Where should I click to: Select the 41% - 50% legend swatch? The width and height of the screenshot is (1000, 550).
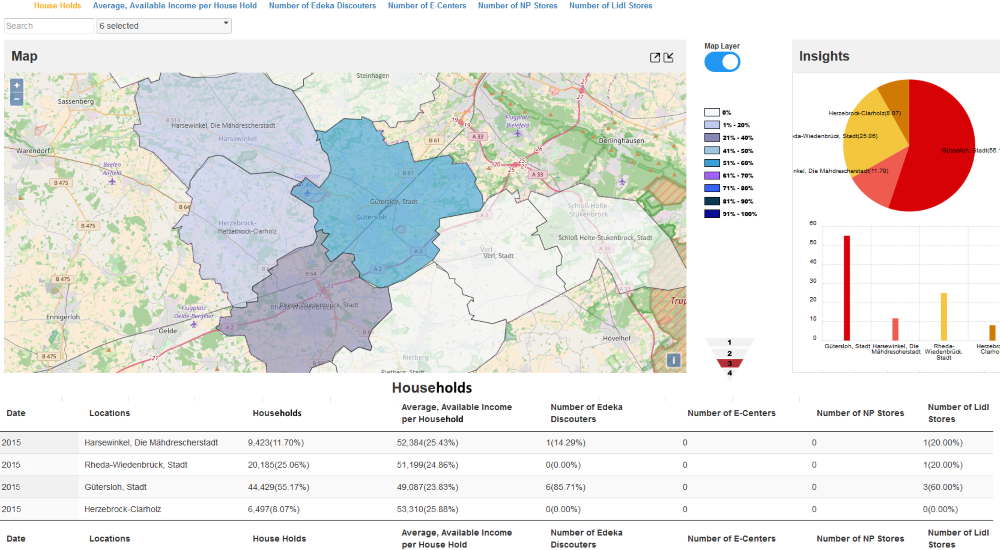click(x=712, y=151)
